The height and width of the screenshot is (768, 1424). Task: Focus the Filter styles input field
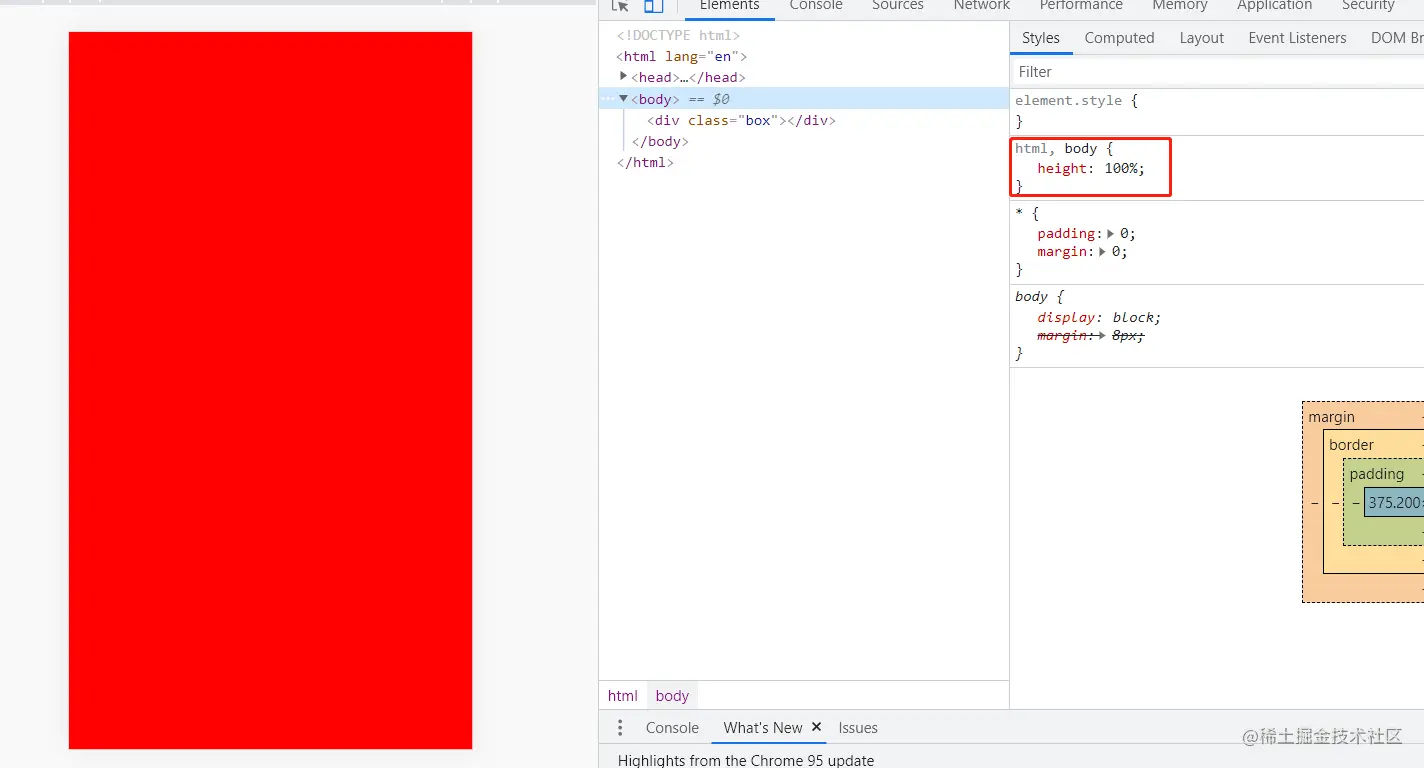pos(1217,72)
